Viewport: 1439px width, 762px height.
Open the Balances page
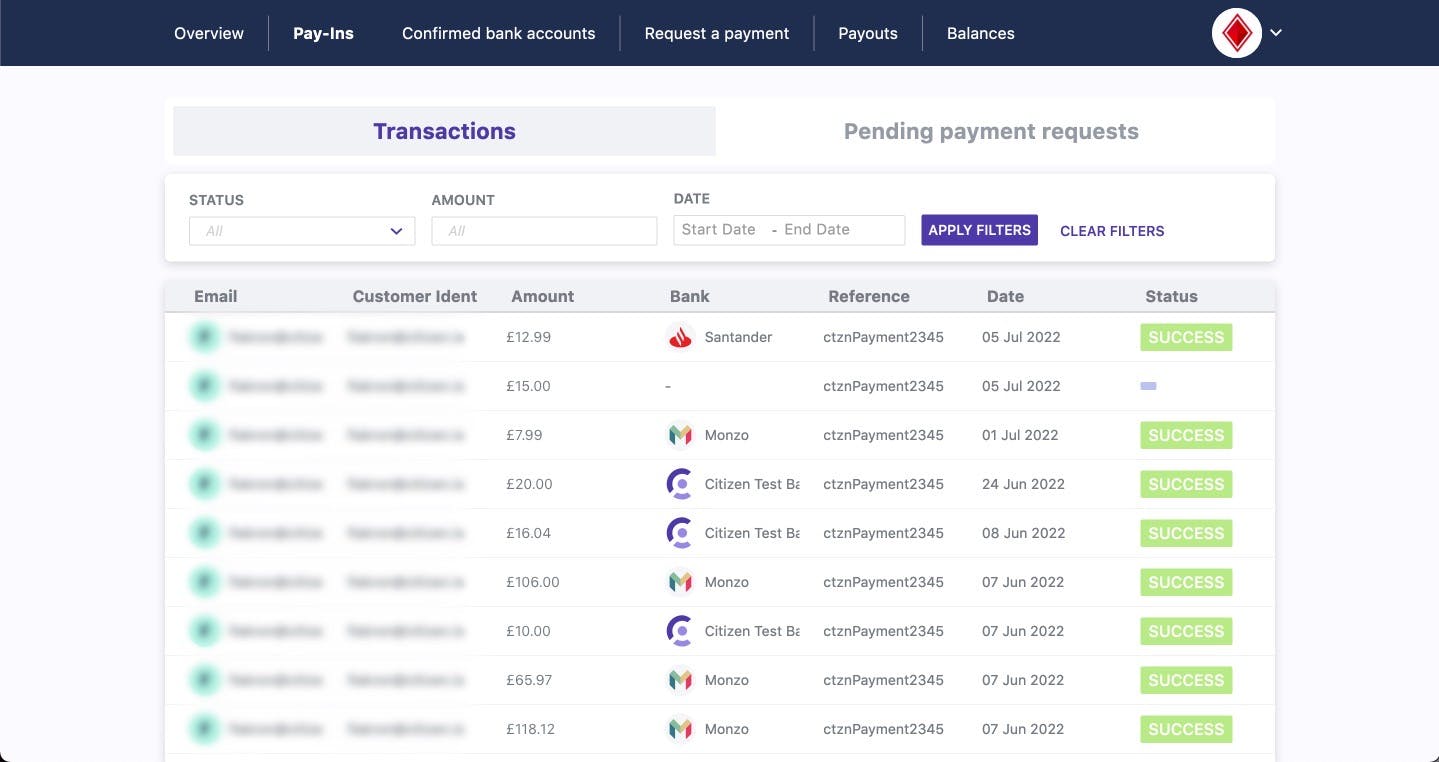tap(981, 33)
